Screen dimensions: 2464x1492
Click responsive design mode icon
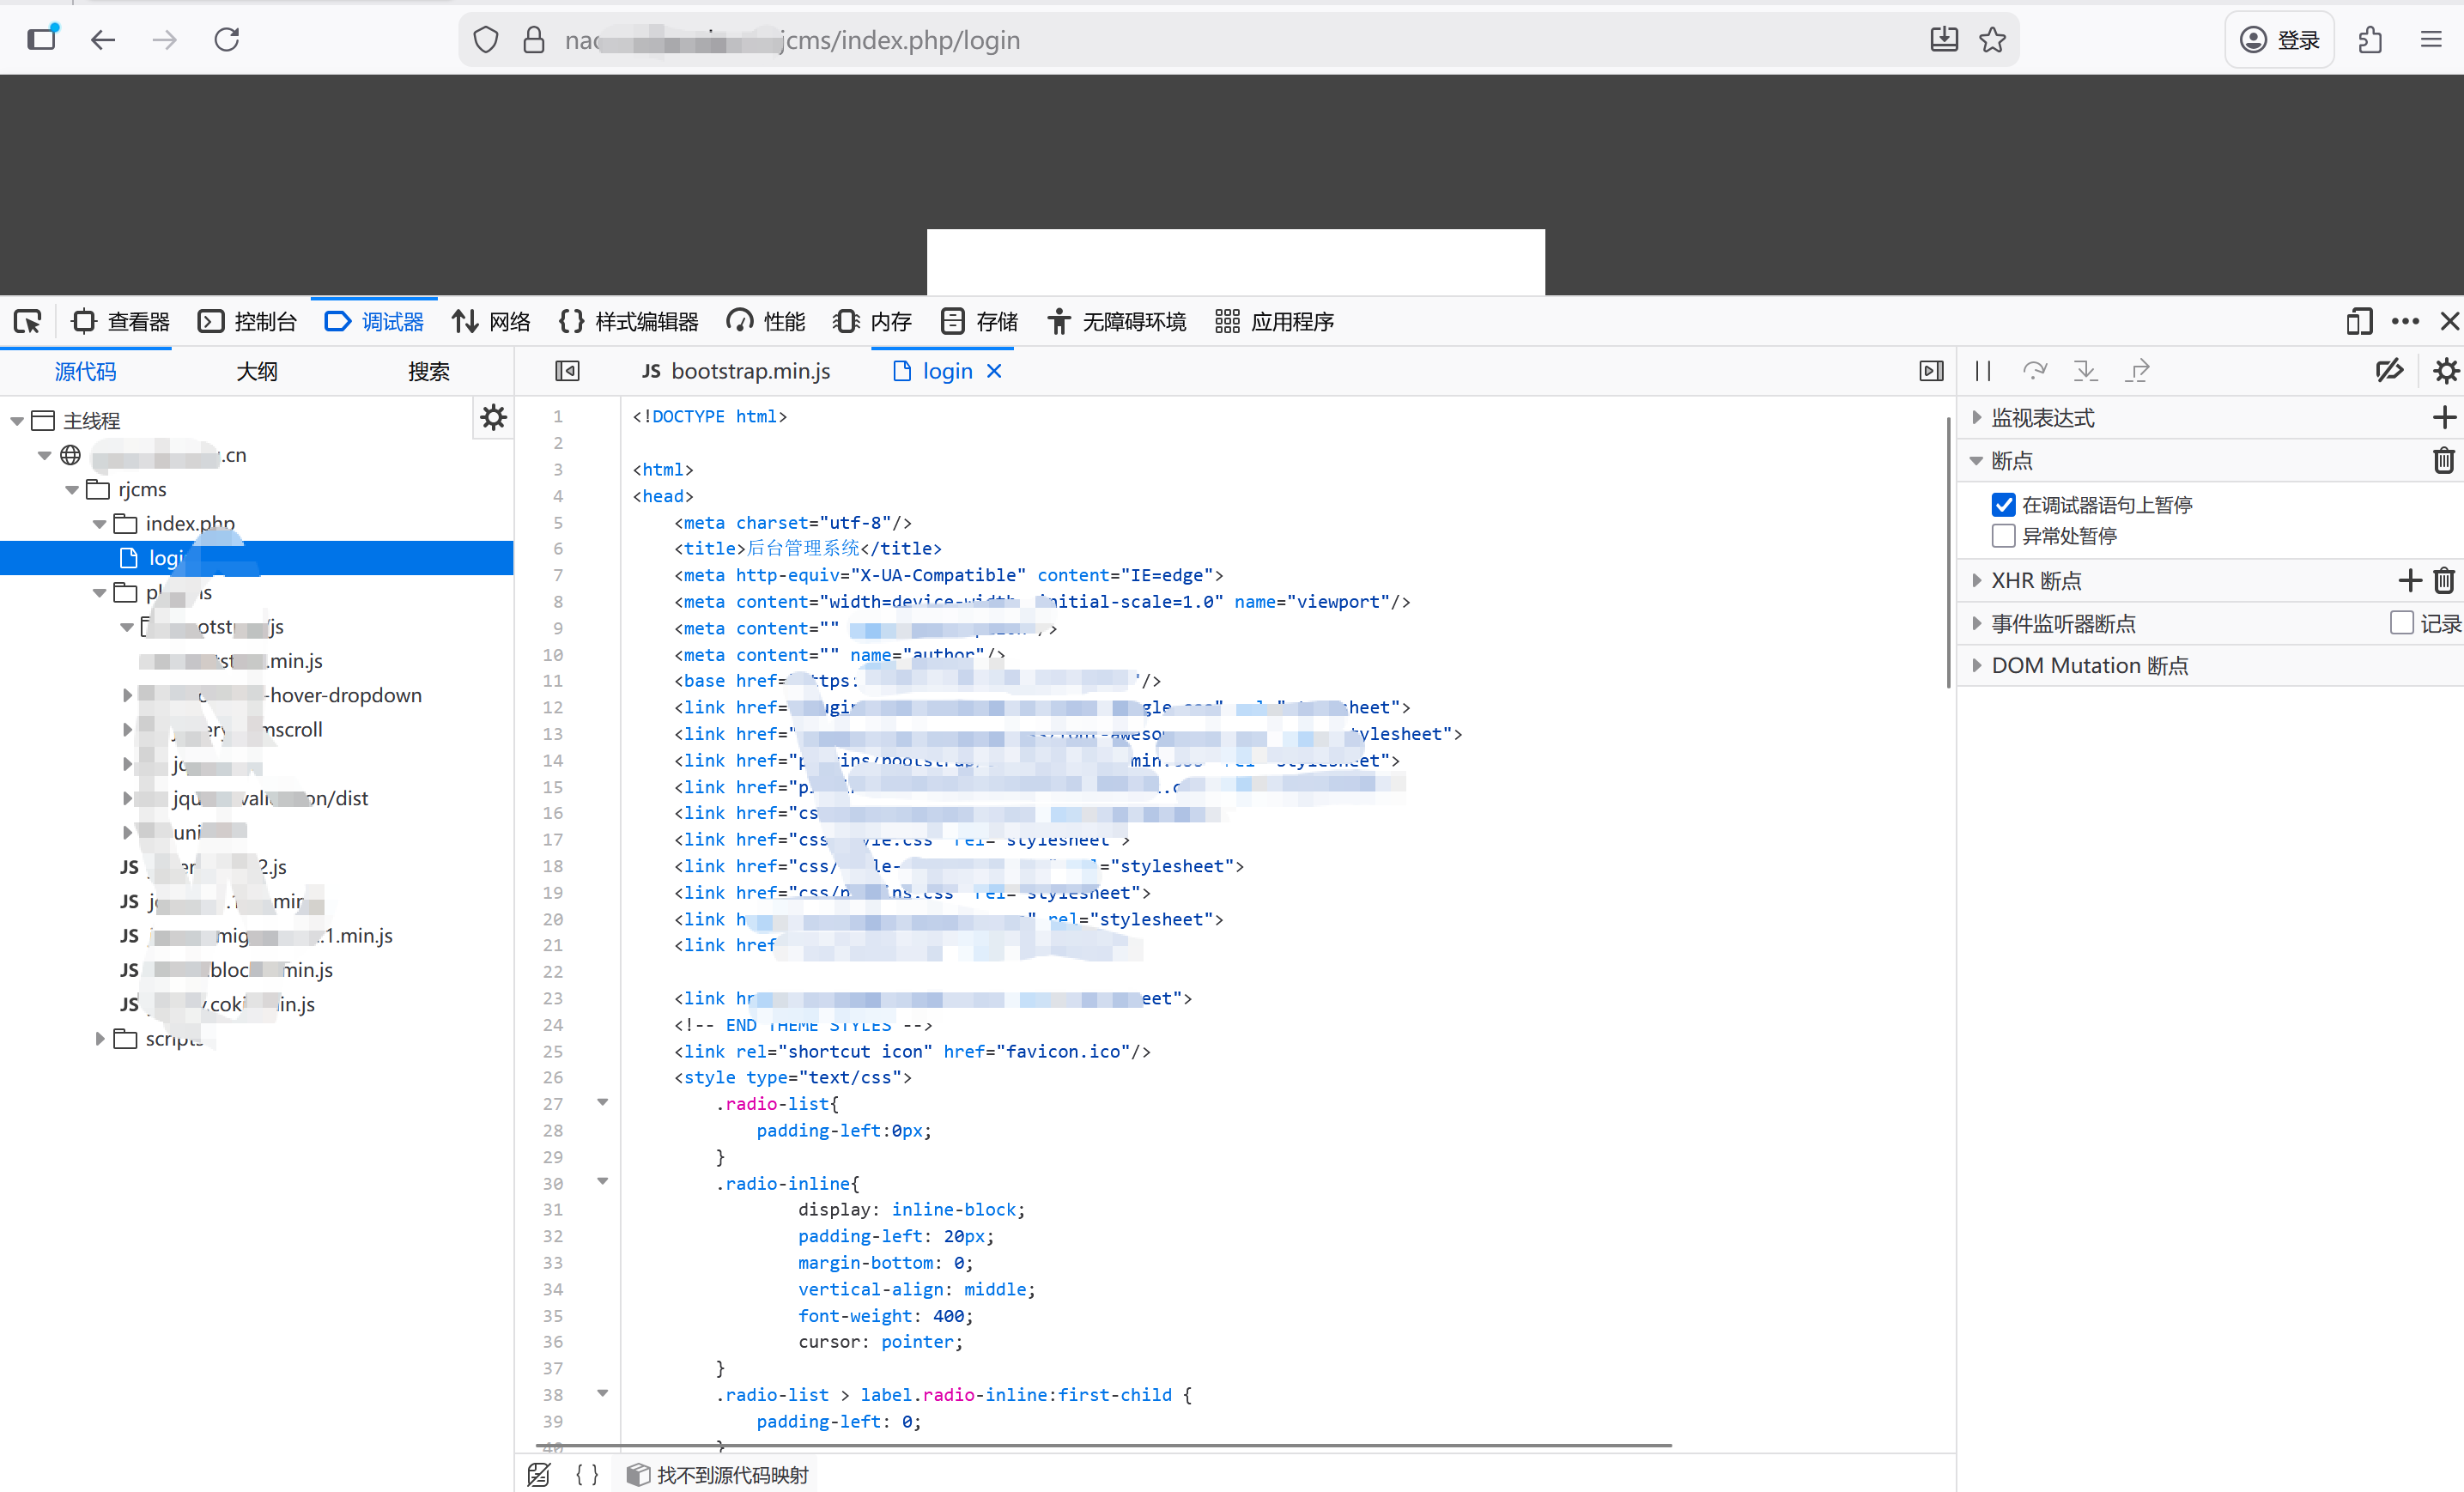point(2359,322)
